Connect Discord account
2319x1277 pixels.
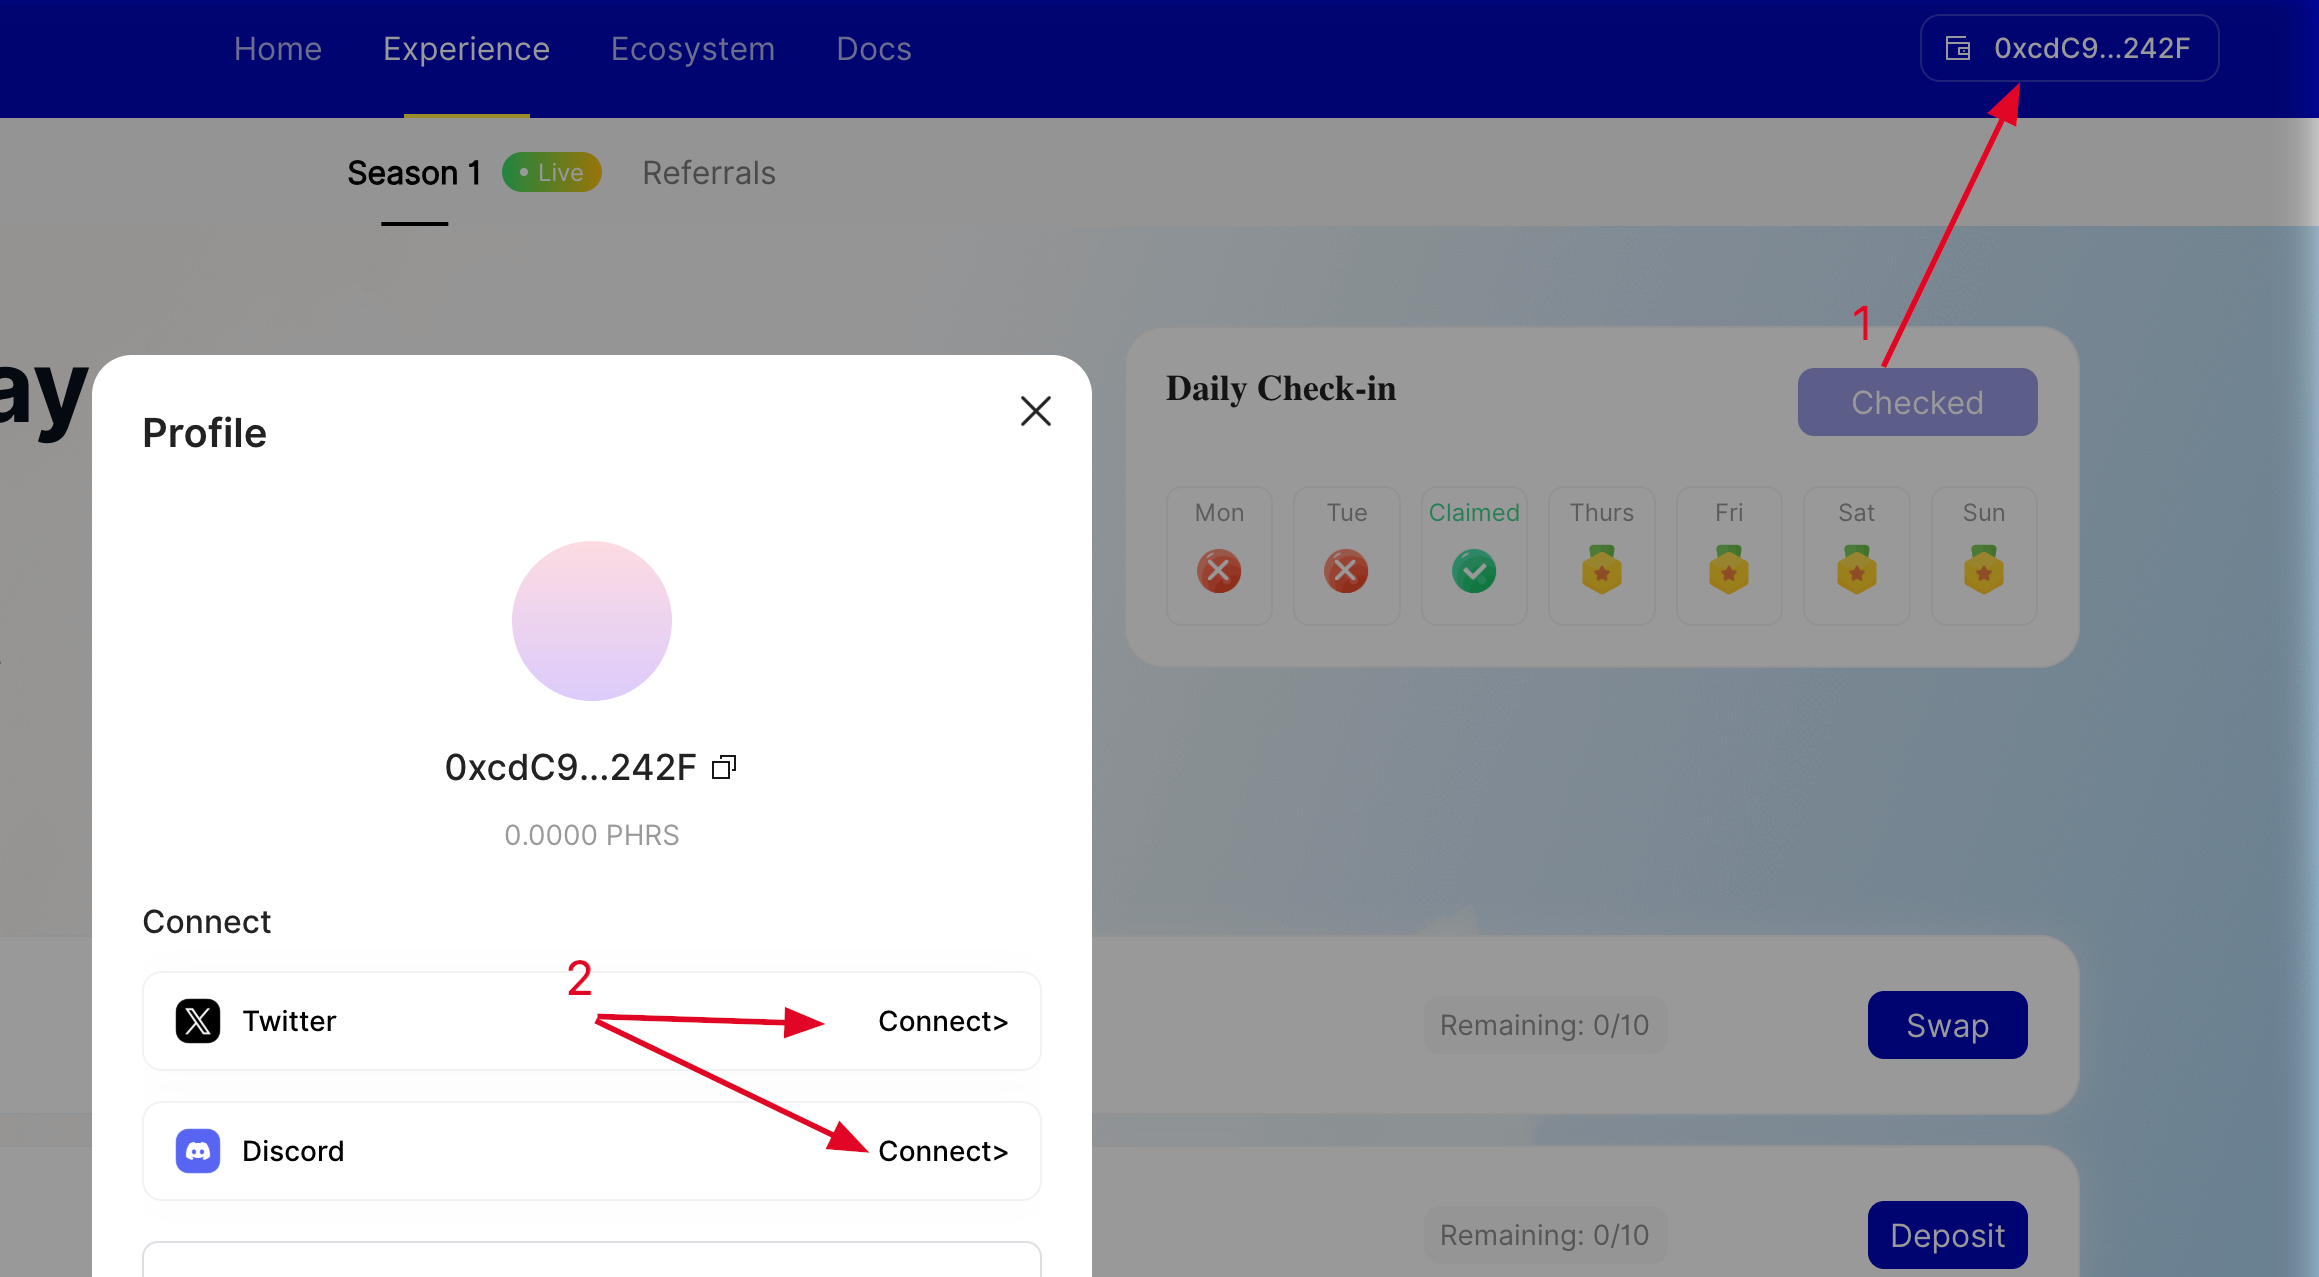(x=942, y=1151)
